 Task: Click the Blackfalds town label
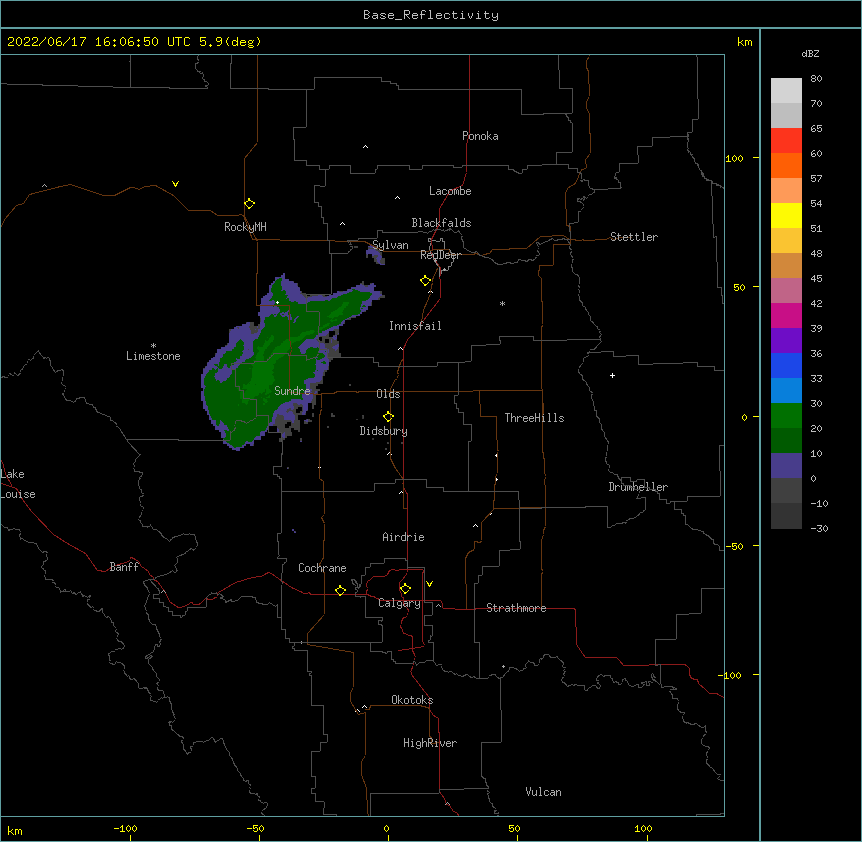(x=441, y=223)
